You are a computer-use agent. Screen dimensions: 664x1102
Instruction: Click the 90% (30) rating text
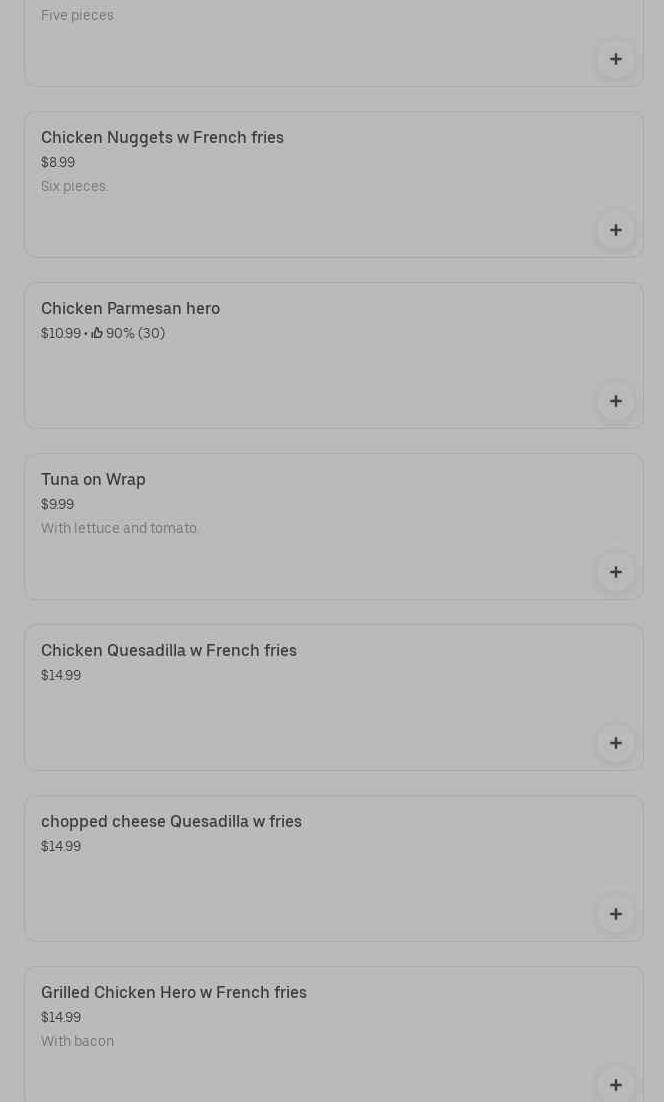(x=135, y=333)
